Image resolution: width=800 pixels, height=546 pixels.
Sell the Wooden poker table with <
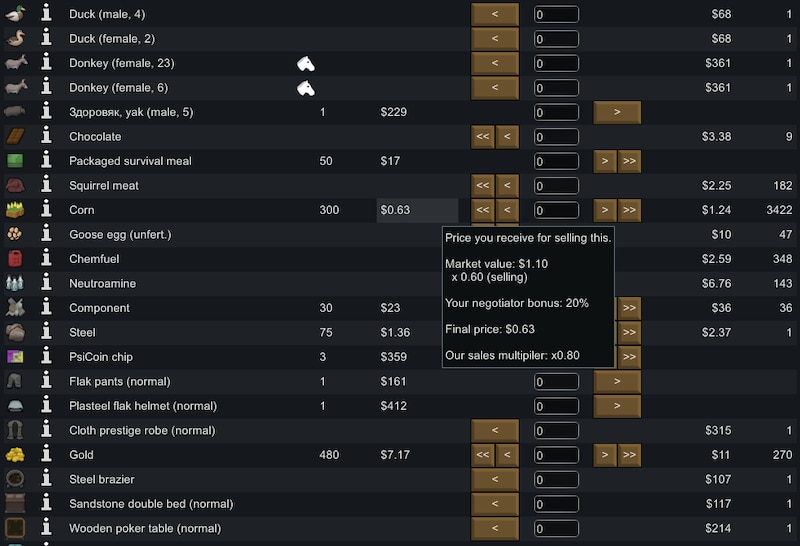click(495, 529)
